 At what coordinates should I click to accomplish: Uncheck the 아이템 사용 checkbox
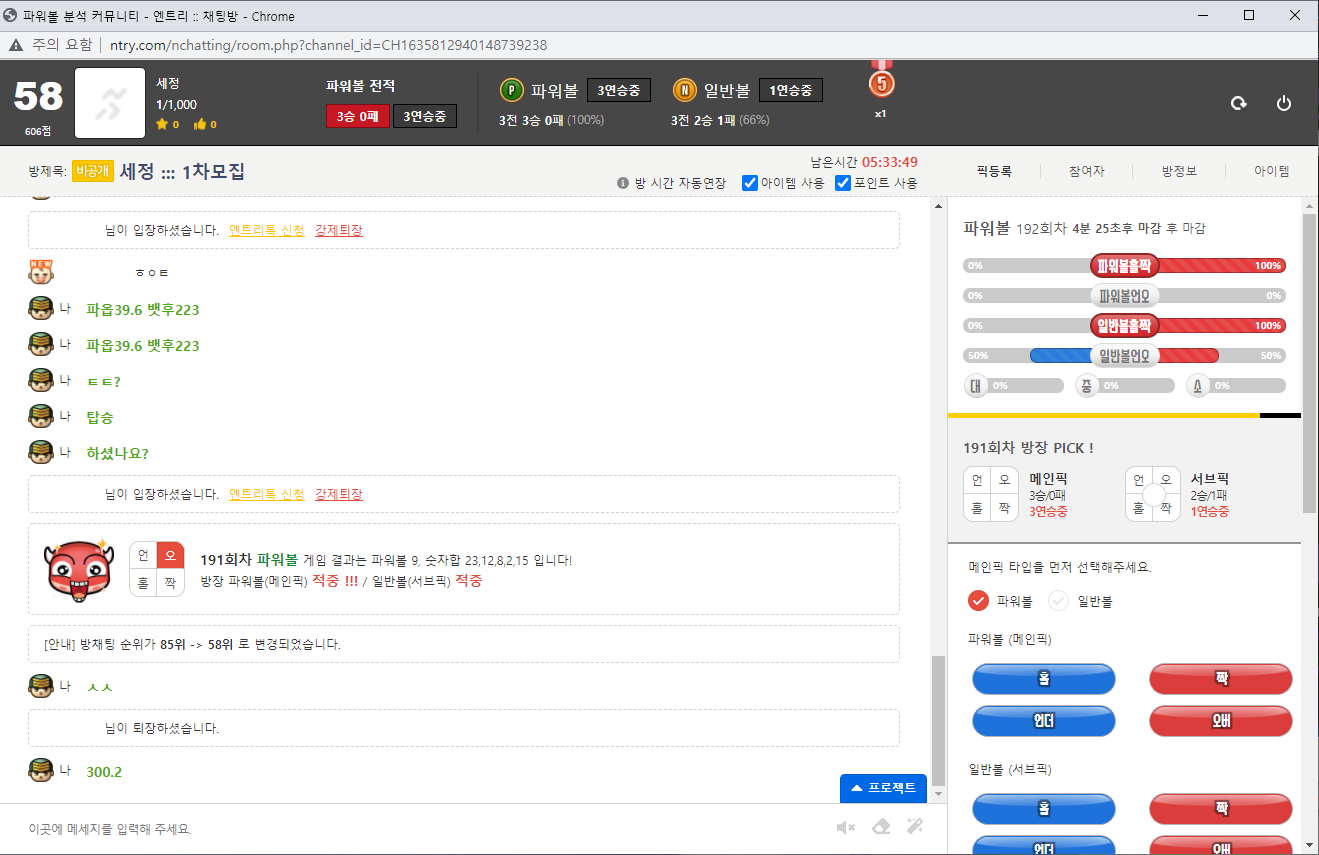750,183
